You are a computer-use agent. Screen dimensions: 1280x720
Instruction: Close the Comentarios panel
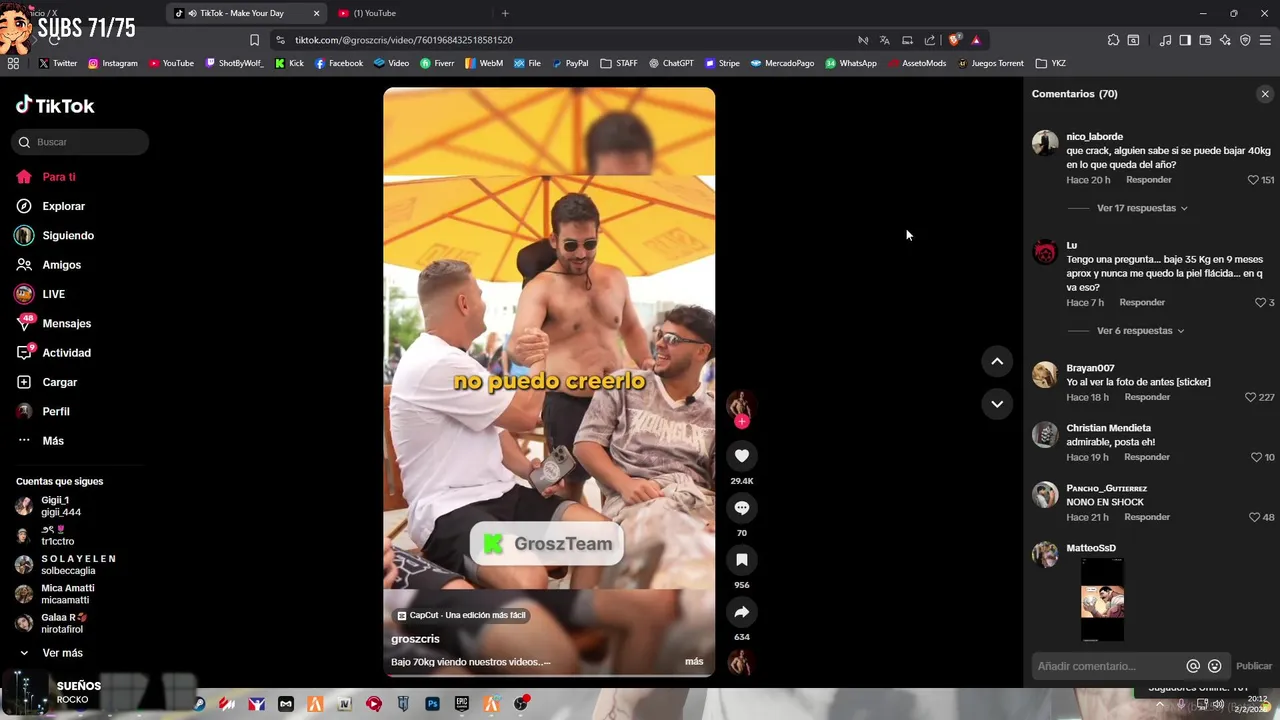[x=1265, y=94]
